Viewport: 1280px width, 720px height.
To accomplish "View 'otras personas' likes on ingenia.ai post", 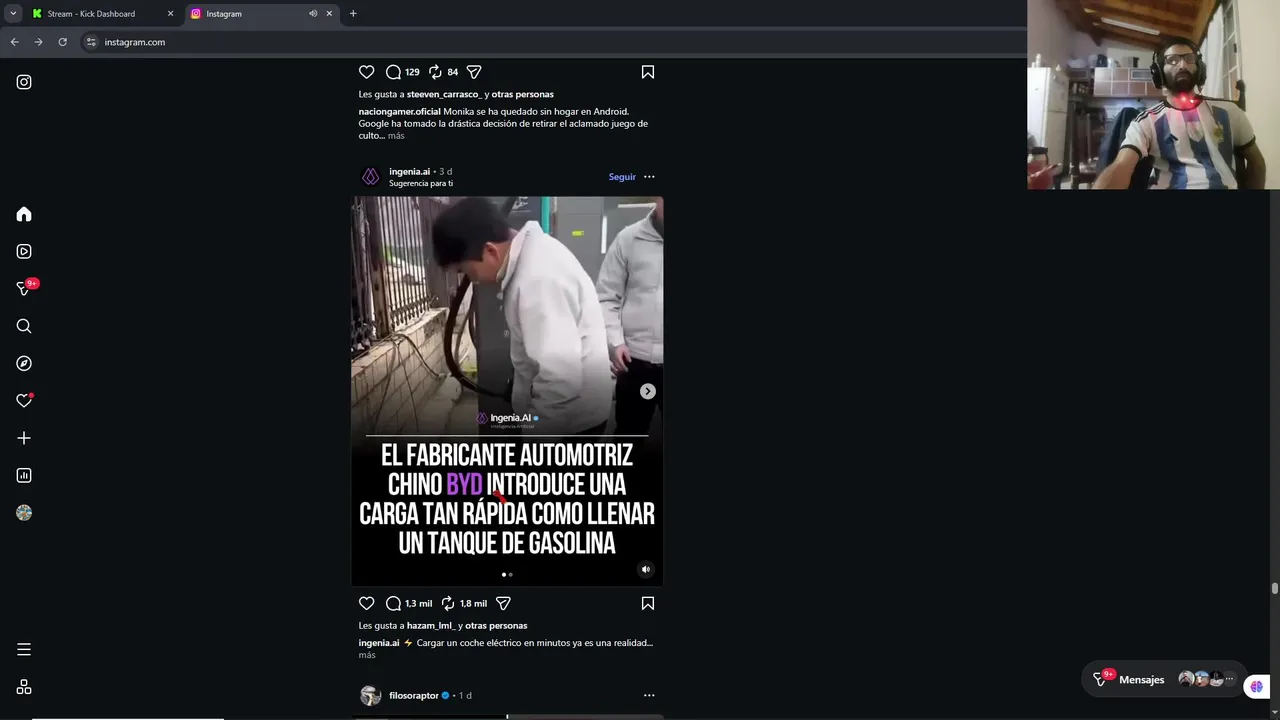I will coord(496,626).
